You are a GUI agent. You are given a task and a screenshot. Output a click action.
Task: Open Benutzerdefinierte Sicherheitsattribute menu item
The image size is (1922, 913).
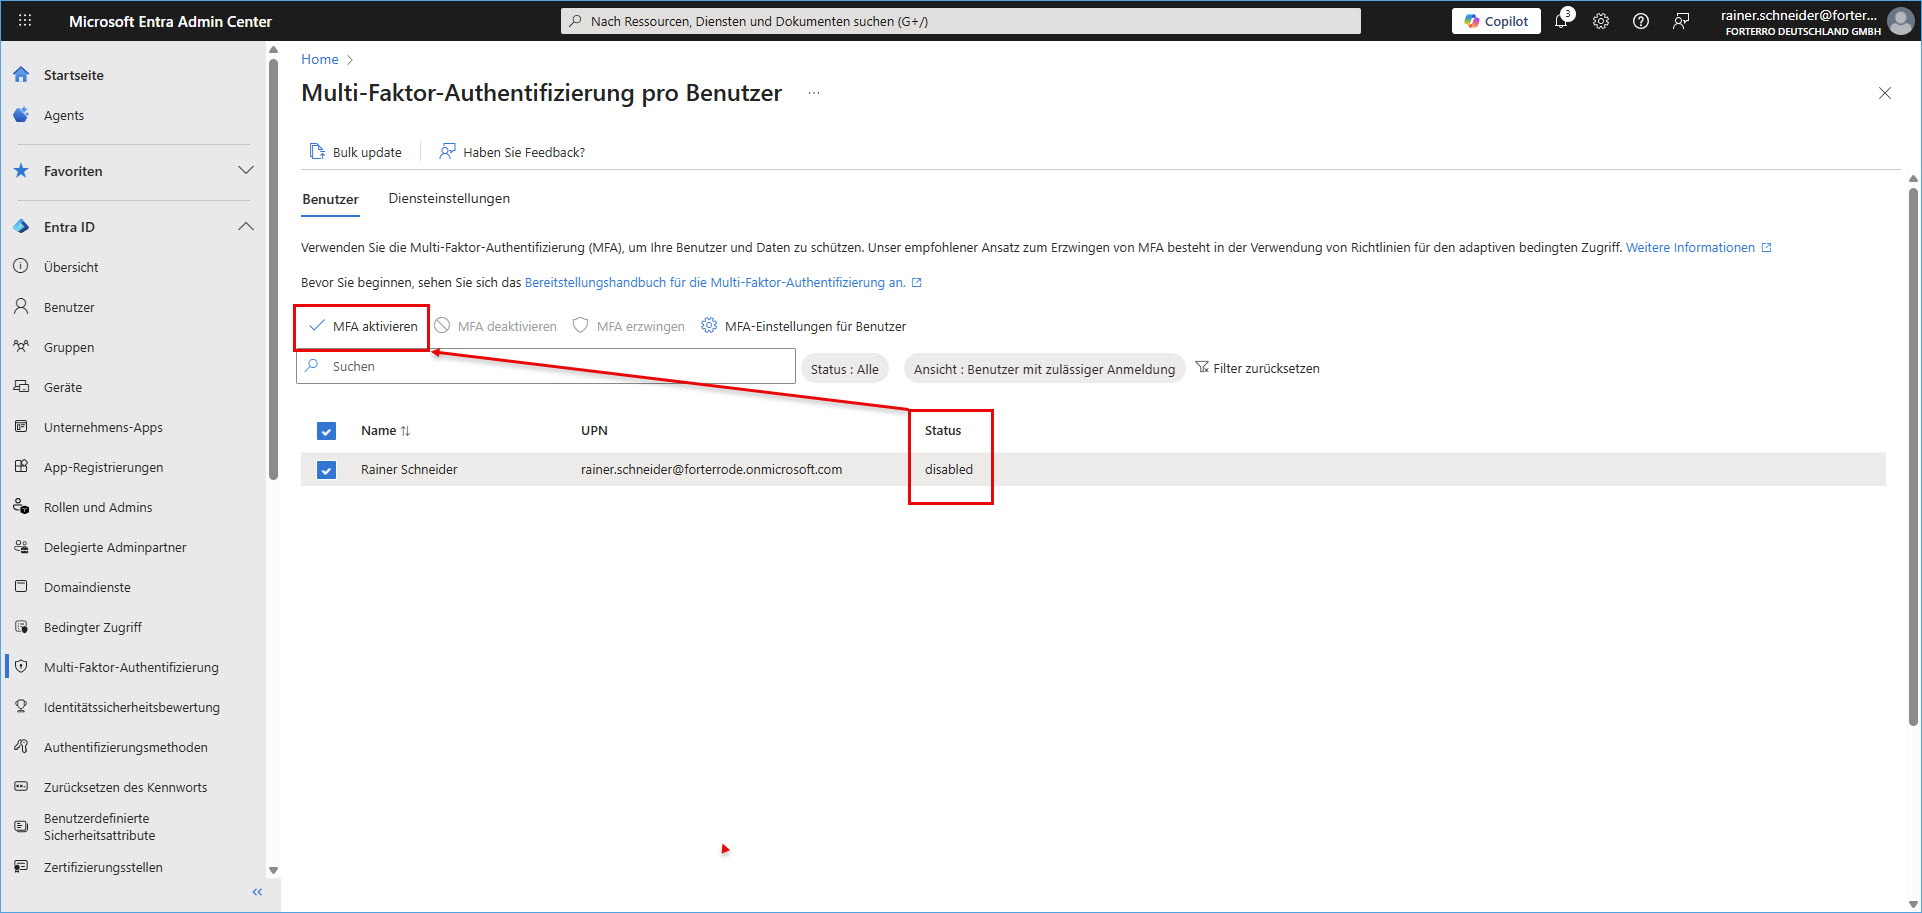[x=99, y=827]
